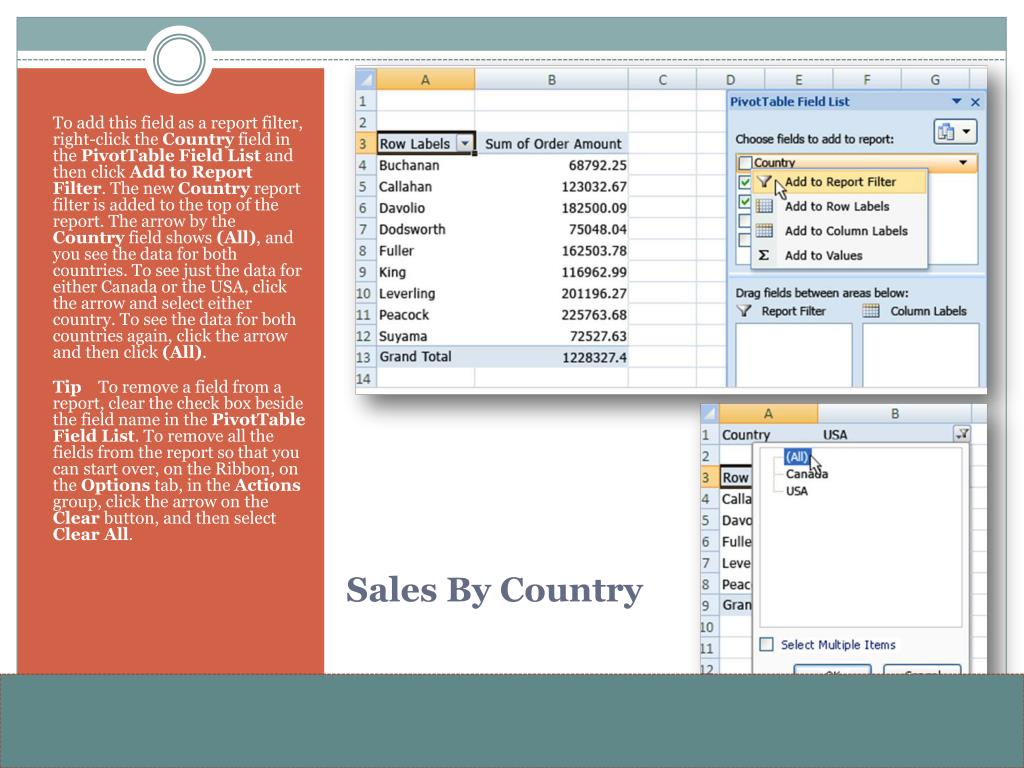Viewport: 1024px width, 768px height.
Task: Select USA in the country filter list
Action: coord(797,491)
